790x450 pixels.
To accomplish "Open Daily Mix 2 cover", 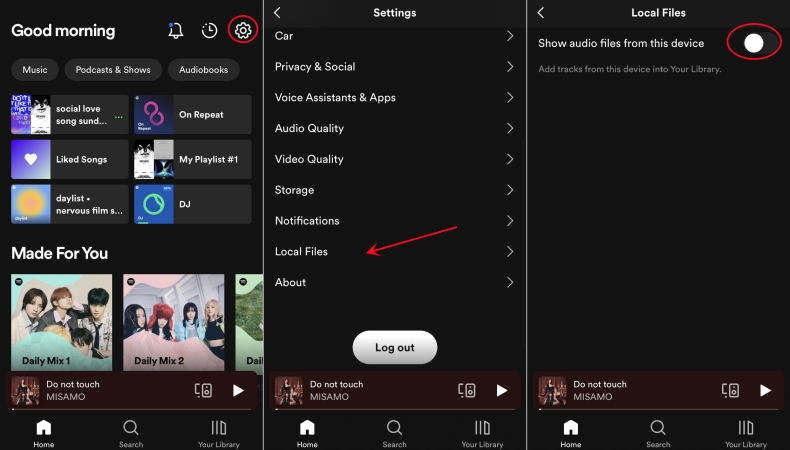I will click(x=174, y=323).
